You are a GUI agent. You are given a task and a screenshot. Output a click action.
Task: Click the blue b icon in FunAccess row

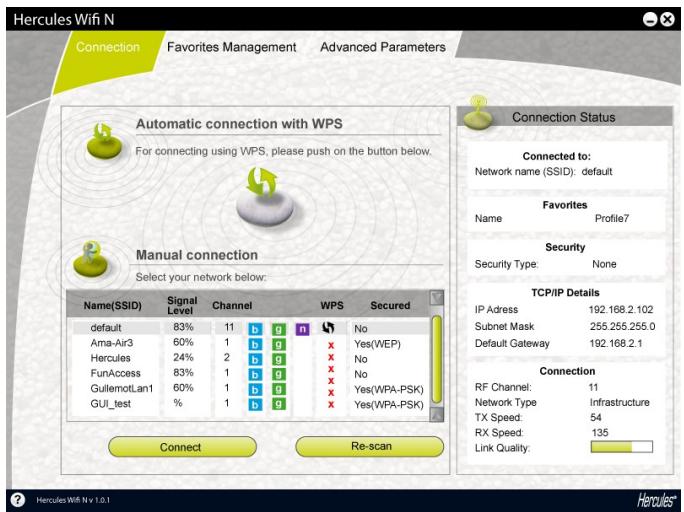point(255,375)
